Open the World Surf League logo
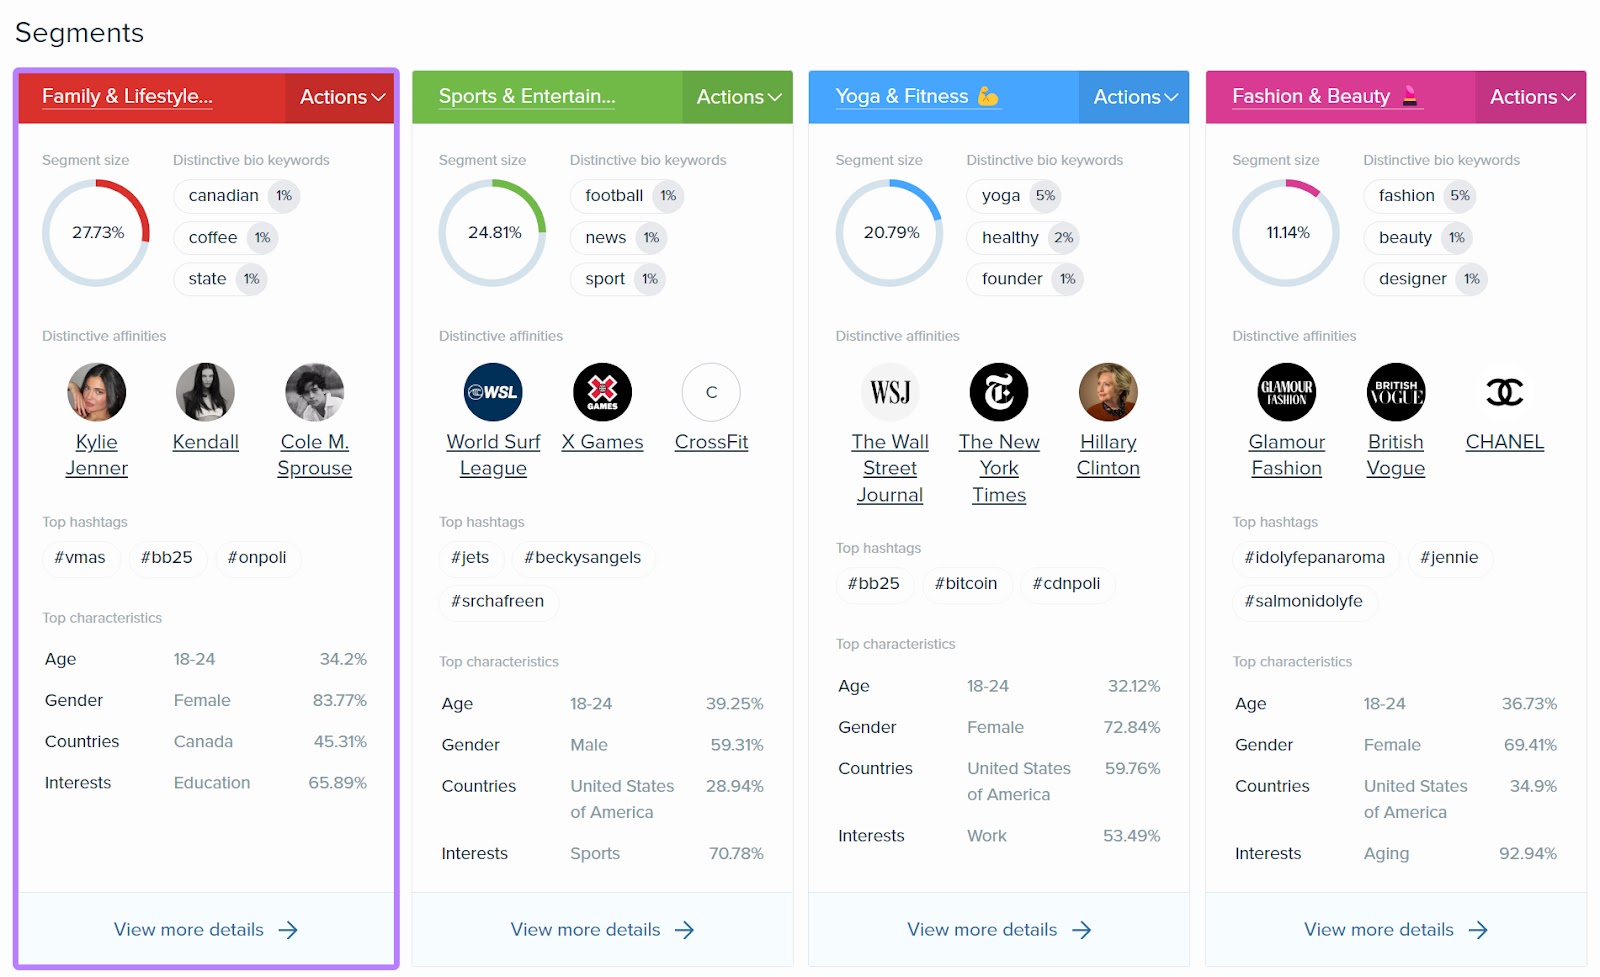This screenshot has height=977, width=1600. point(493,392)
